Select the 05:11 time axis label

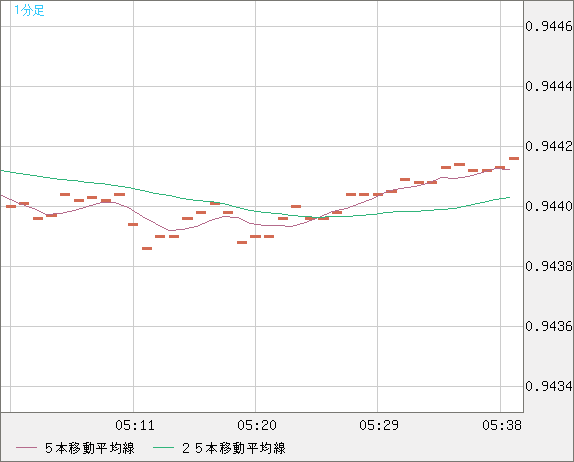pos(135,425)
